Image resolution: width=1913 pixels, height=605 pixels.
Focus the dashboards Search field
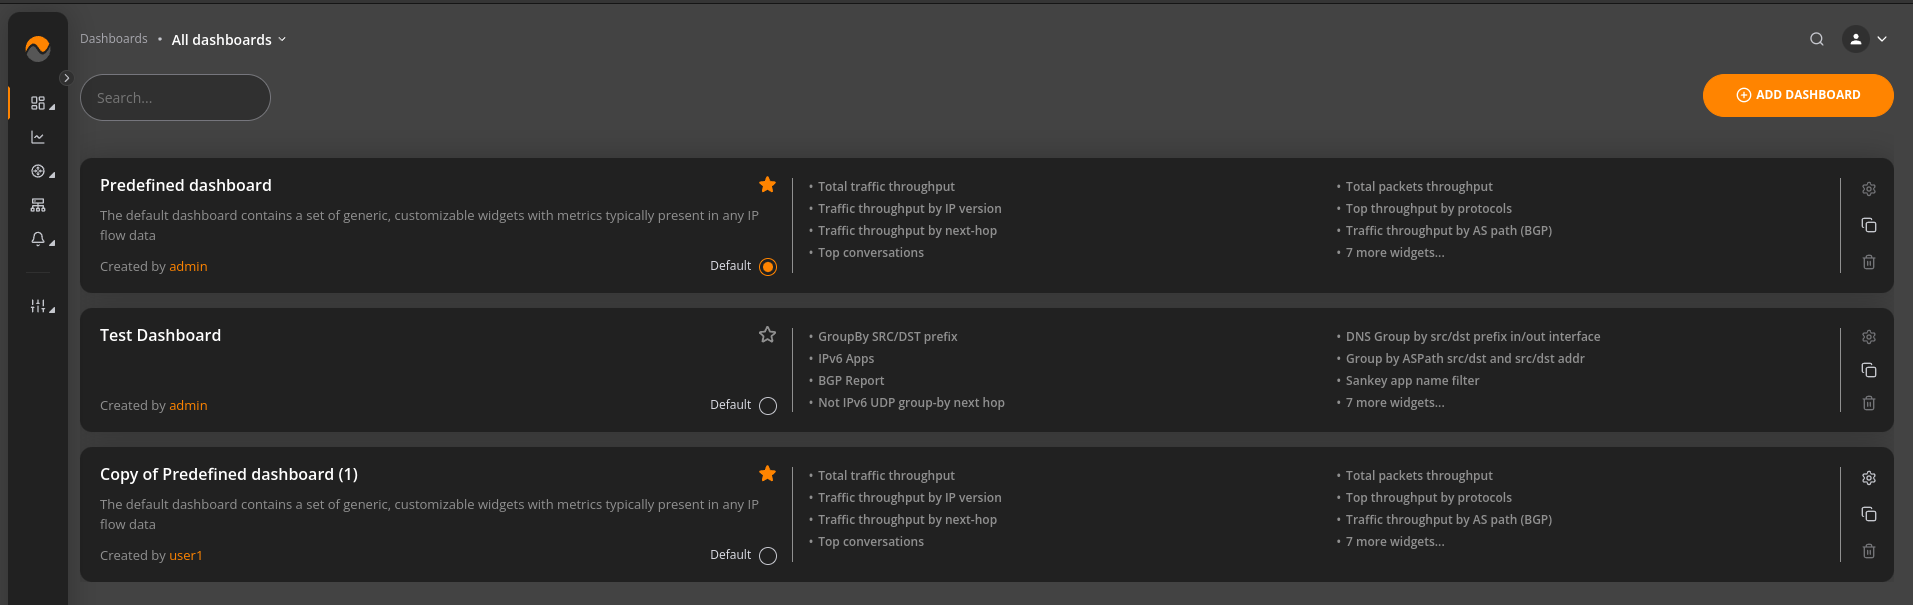175,98
